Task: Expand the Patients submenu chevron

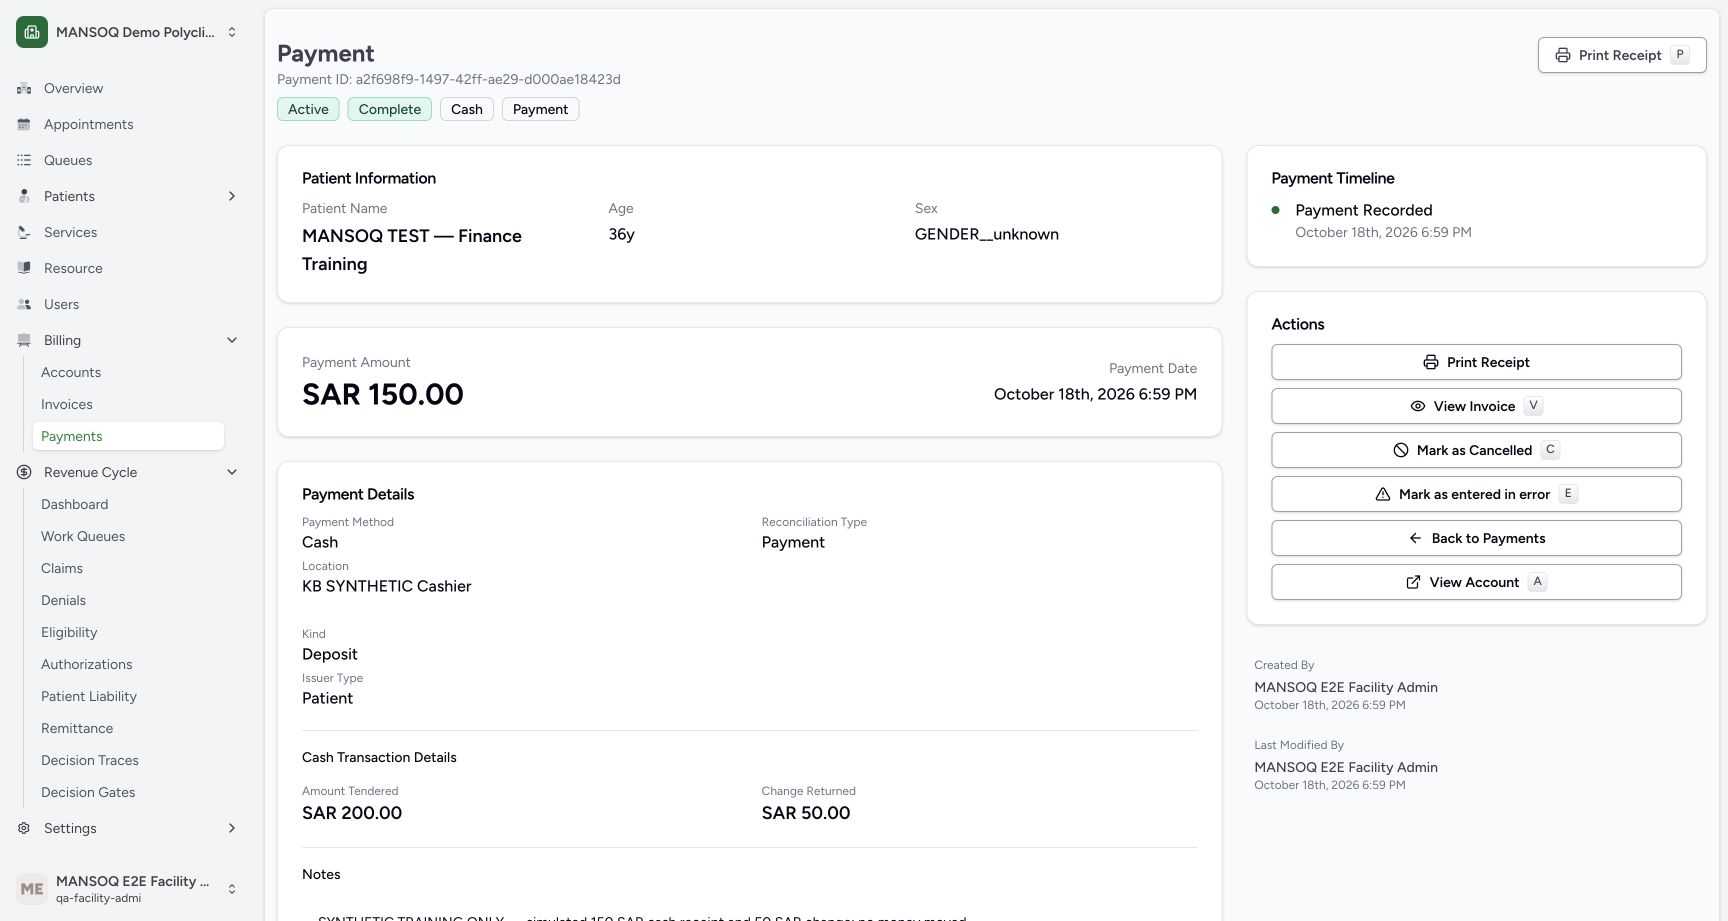Action: point(232,196)
